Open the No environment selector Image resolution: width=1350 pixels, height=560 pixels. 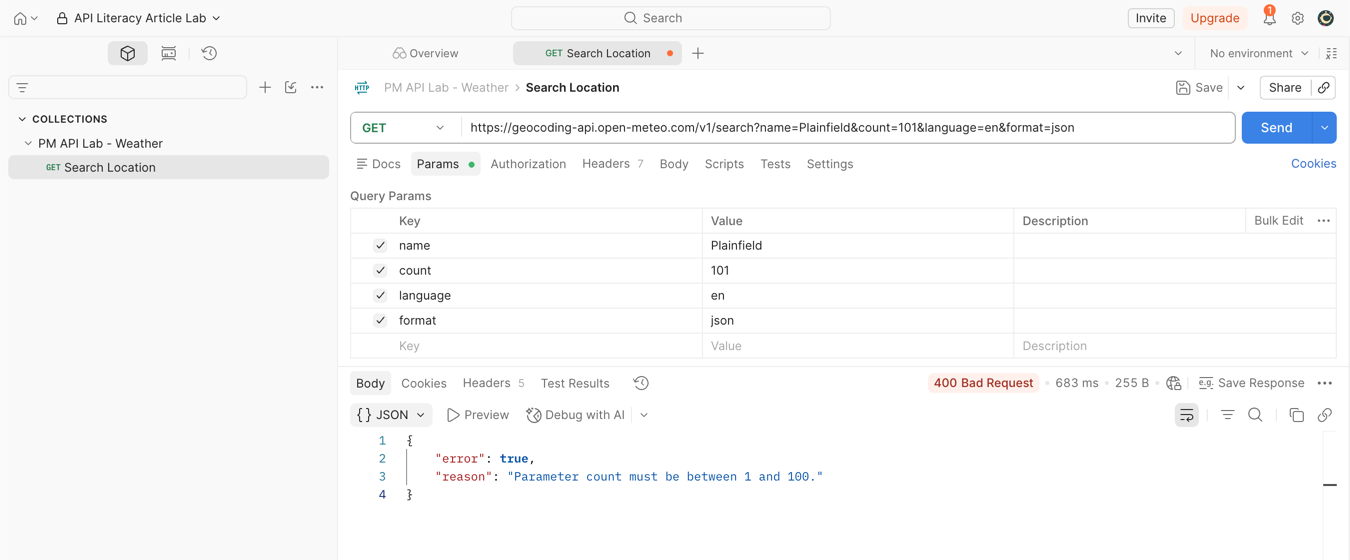pyautogui.click(x=1258, y=53)
